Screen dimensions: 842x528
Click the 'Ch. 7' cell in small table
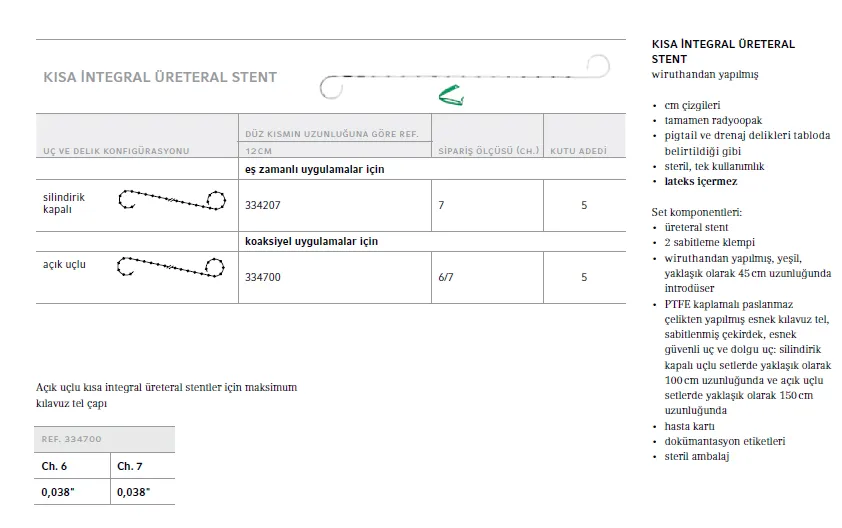pyautogui.click(x=129, y=466)
